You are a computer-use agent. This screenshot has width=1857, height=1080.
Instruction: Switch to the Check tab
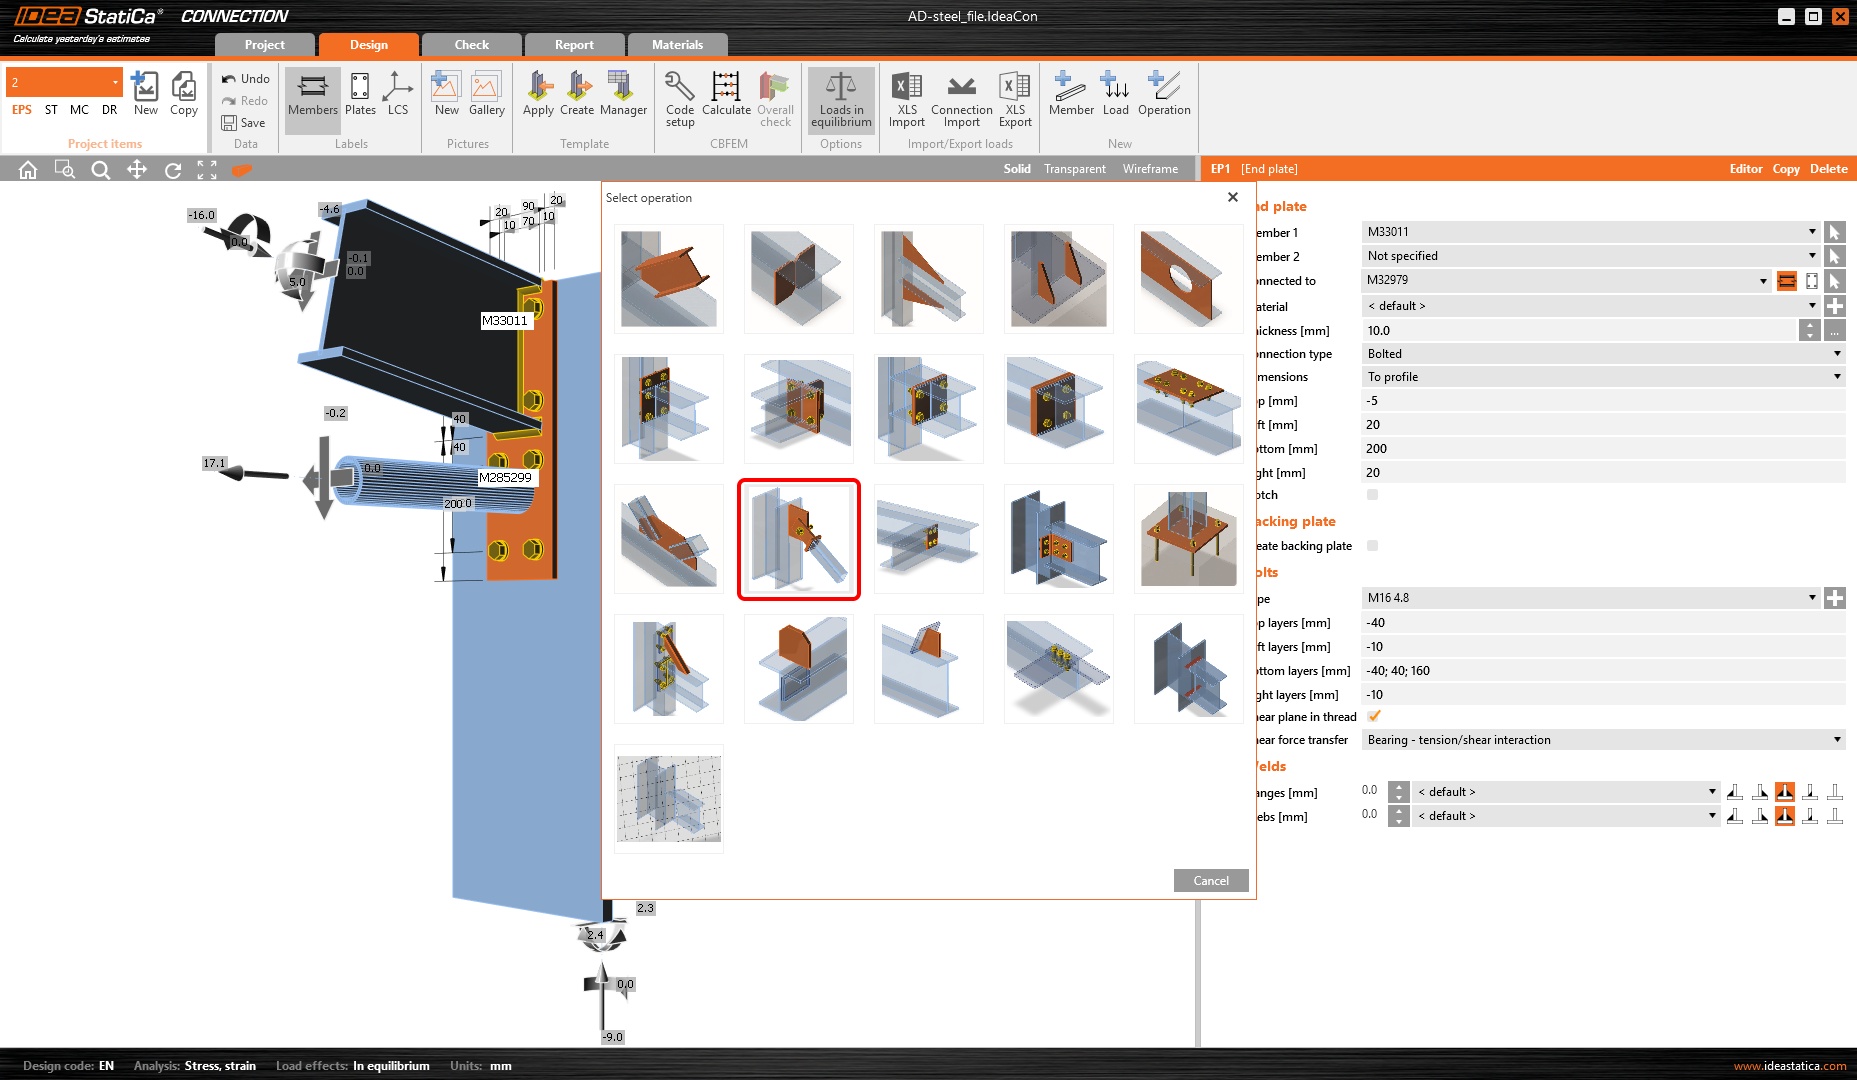coord(471,45)
